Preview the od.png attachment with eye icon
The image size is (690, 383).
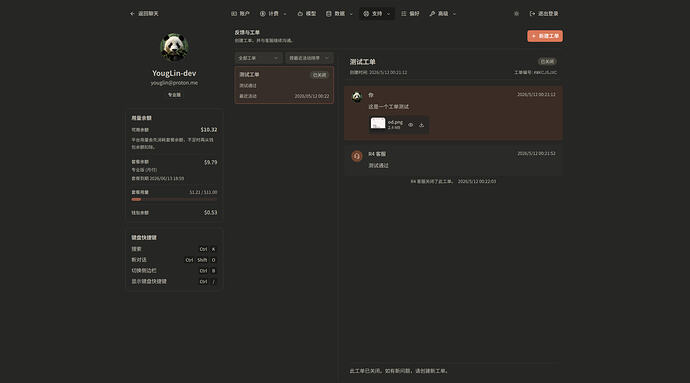(x=411, y=125)
